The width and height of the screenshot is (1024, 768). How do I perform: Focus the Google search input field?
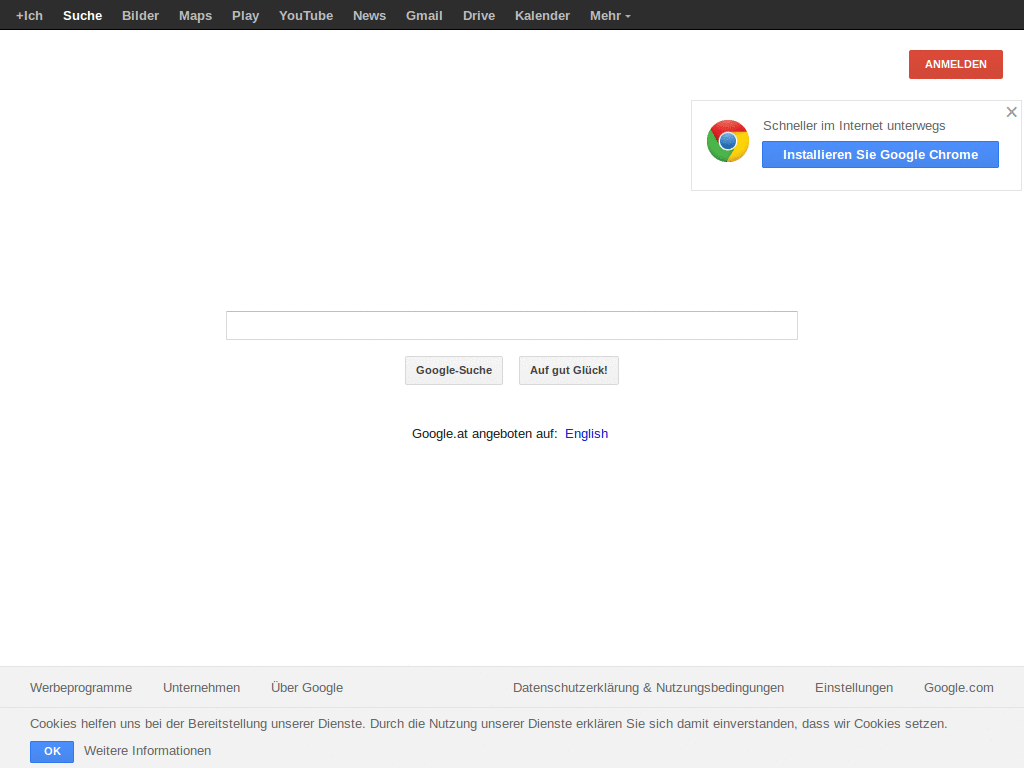coord(511,325)
